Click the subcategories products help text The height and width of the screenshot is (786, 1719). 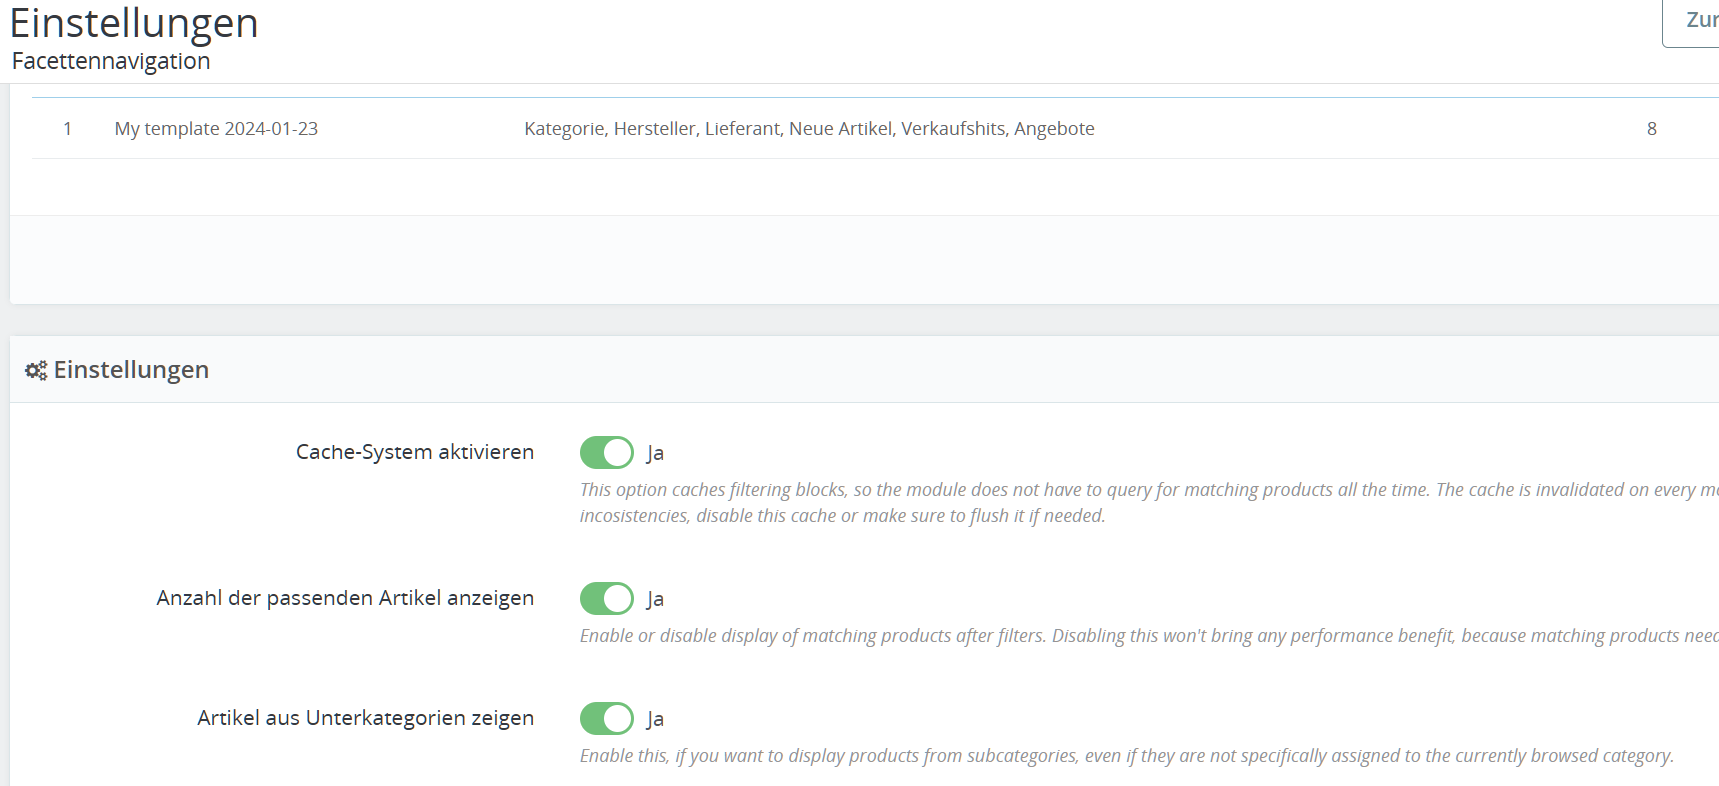pyautogui.click(x=1126, y=756)
